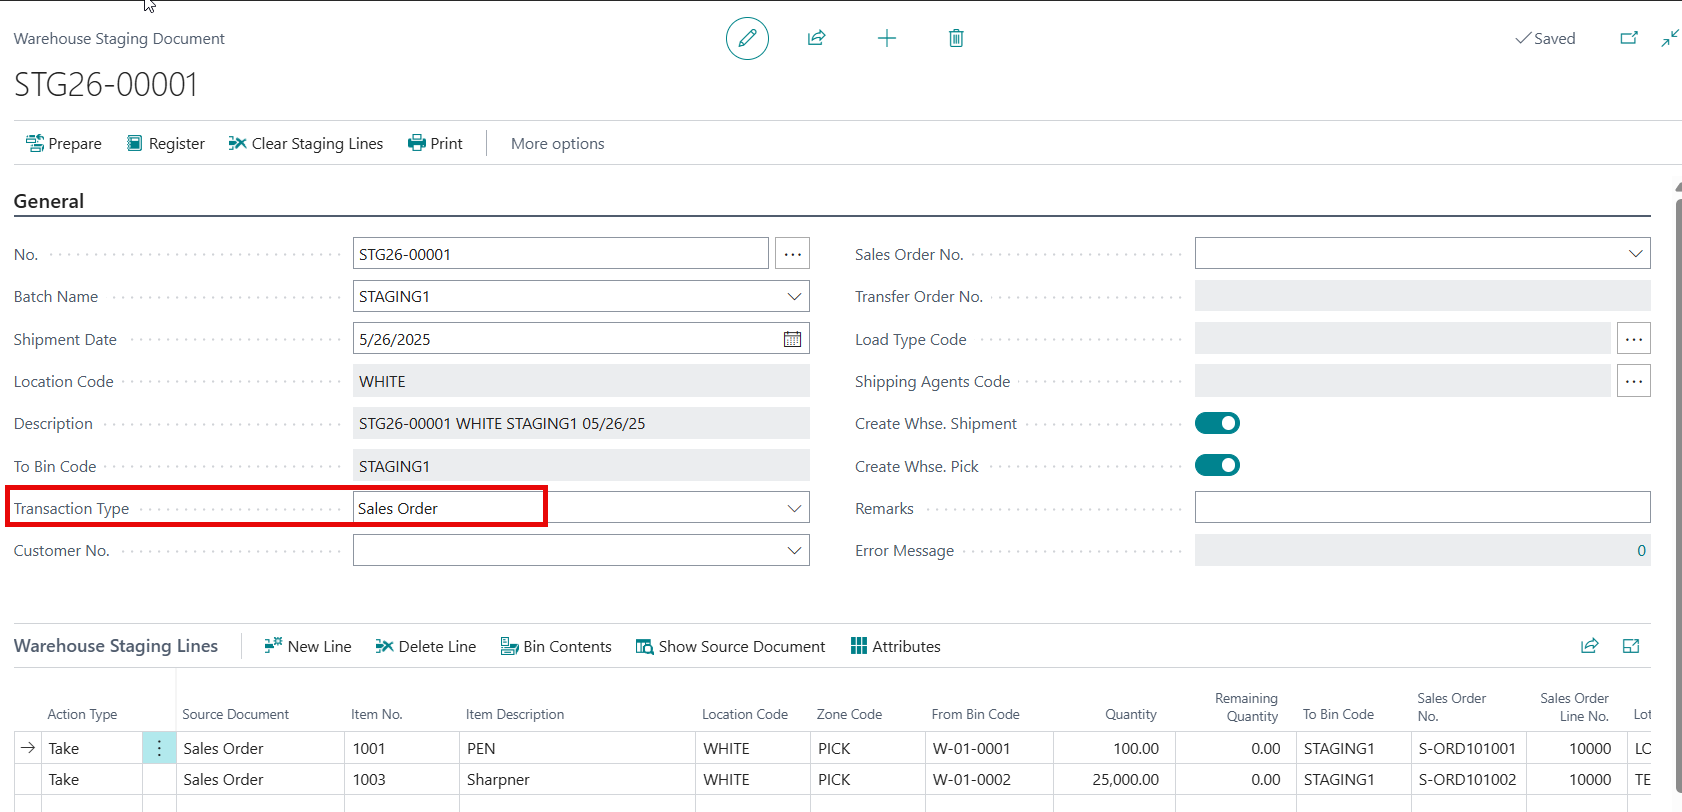This screenshot has height=812, width=1682.
Task: Click the plus icon for new document
Action: coord(886,39)
